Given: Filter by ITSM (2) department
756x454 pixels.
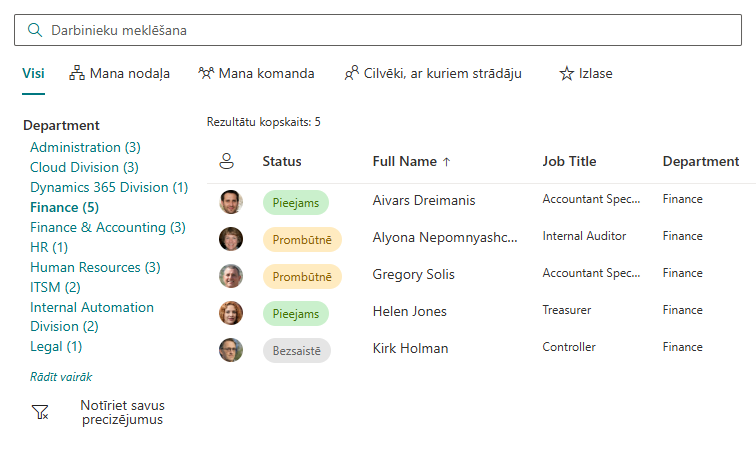Looking at the screenshot, I should tap(55, 287).
